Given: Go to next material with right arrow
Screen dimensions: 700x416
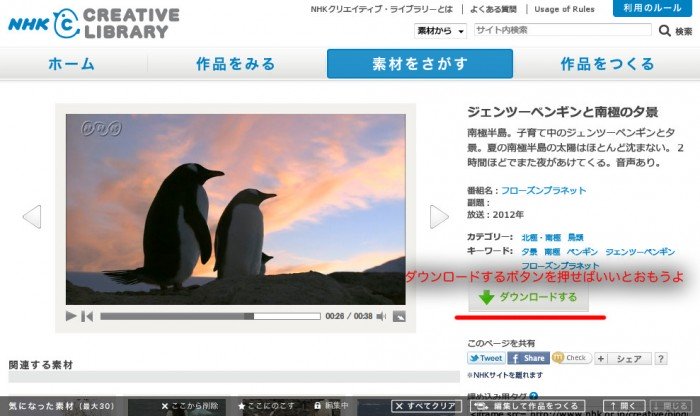Looking at the screenshot, I should [439, 216].
